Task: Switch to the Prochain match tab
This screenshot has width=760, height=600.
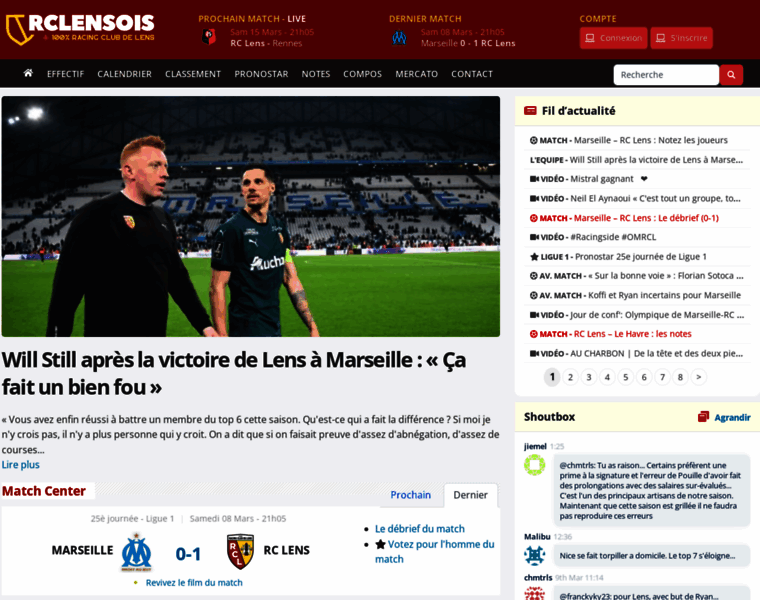Action: point(411,495)
